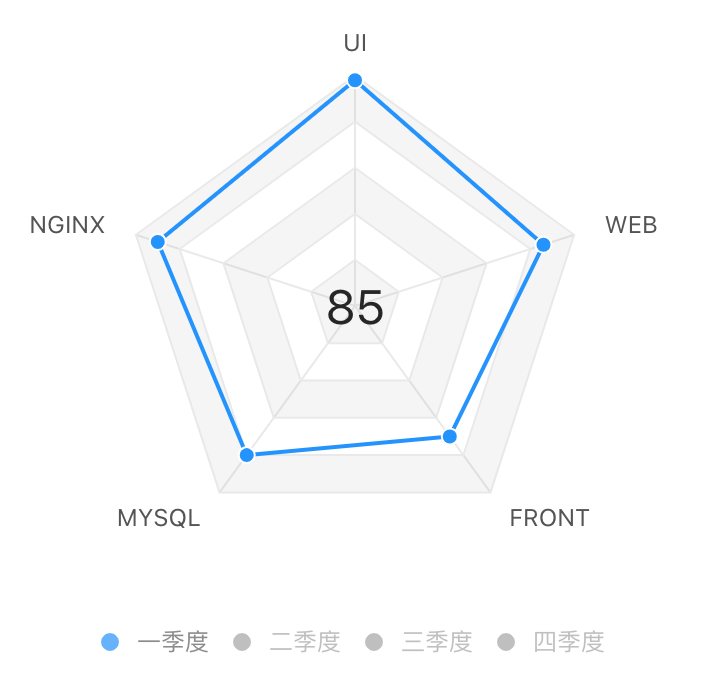Enable the 二季度 legend dot
Viewport: 716px width, 682px height.
(242, 642)
